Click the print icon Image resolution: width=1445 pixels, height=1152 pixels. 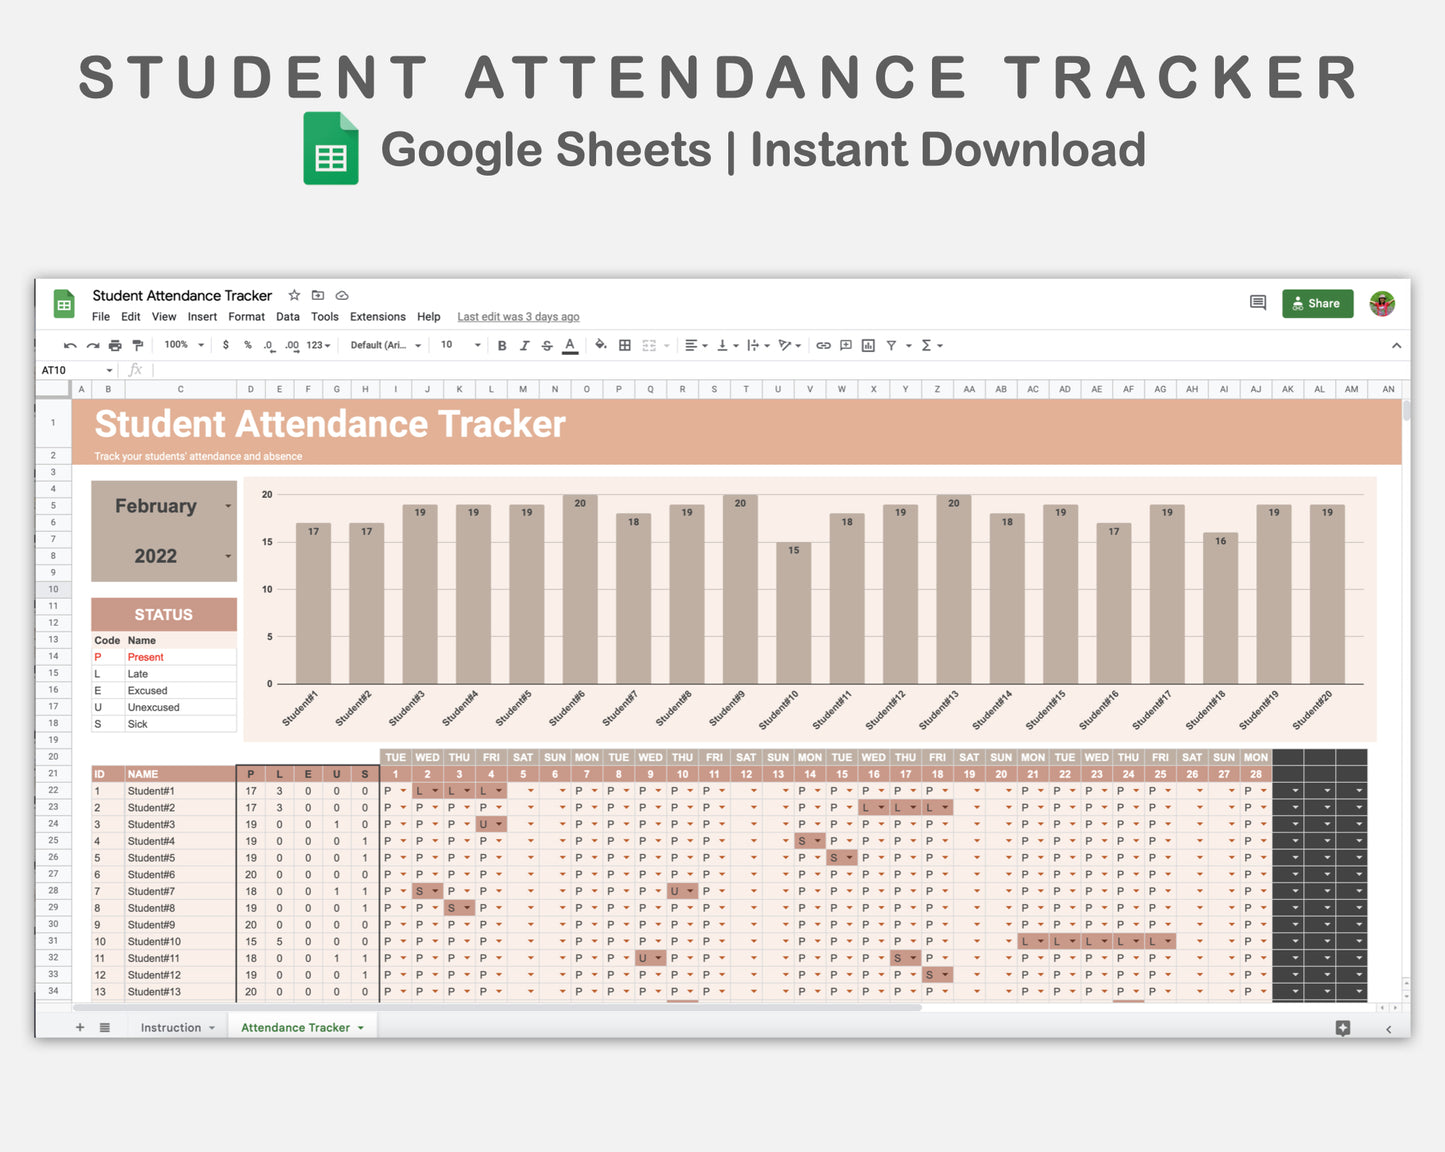(115, 345)
